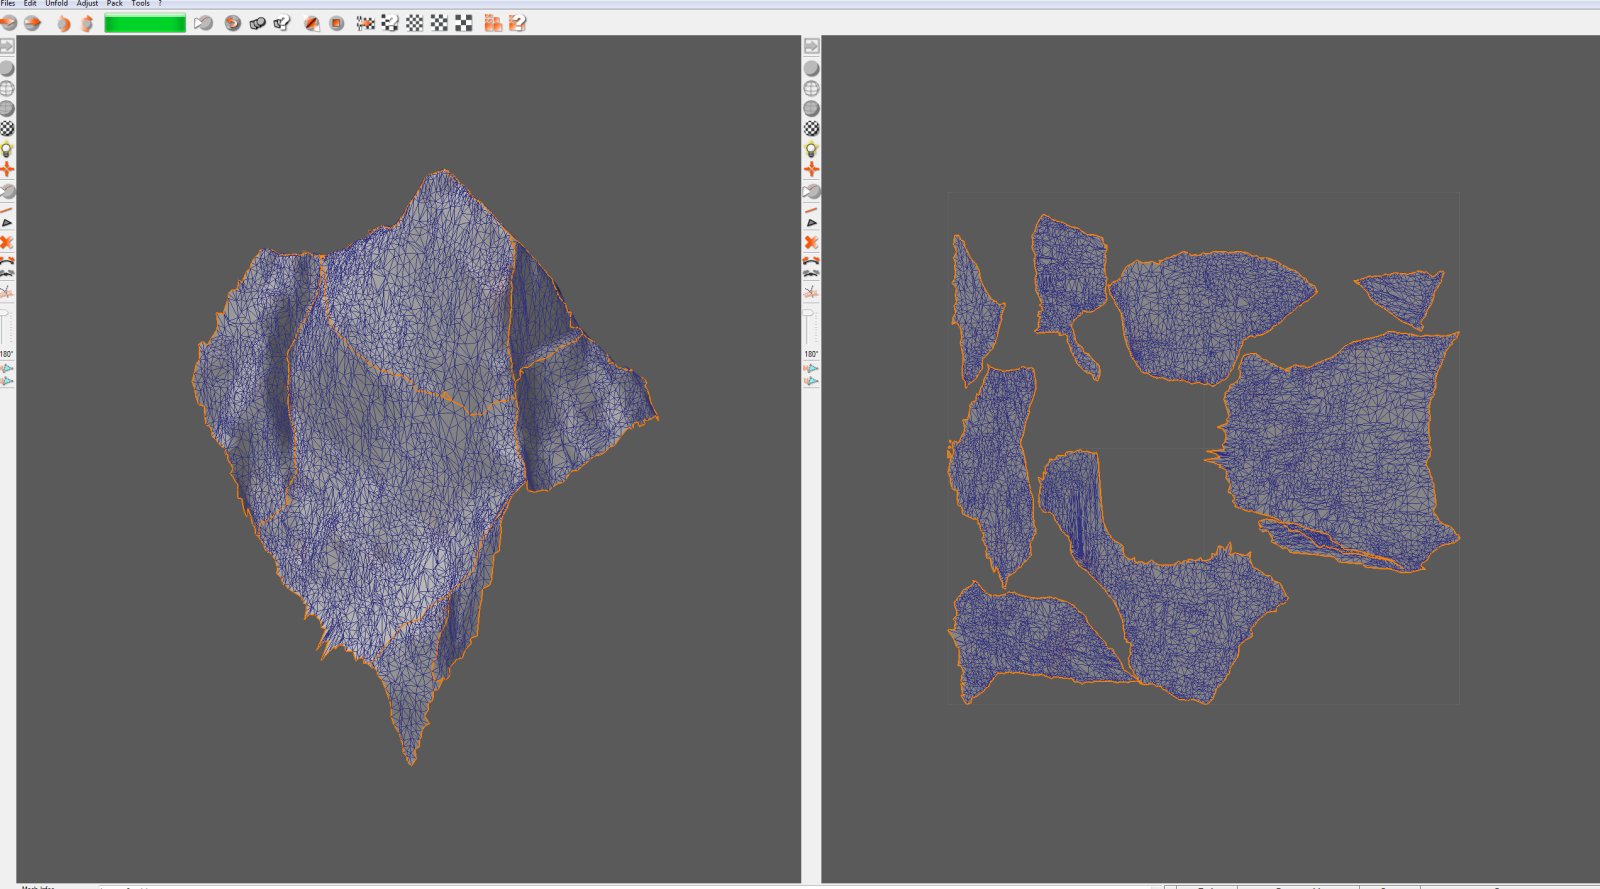Click the orange right arrow redo icon
This screenshot has width=1600, height=889.
pos(32,23)
